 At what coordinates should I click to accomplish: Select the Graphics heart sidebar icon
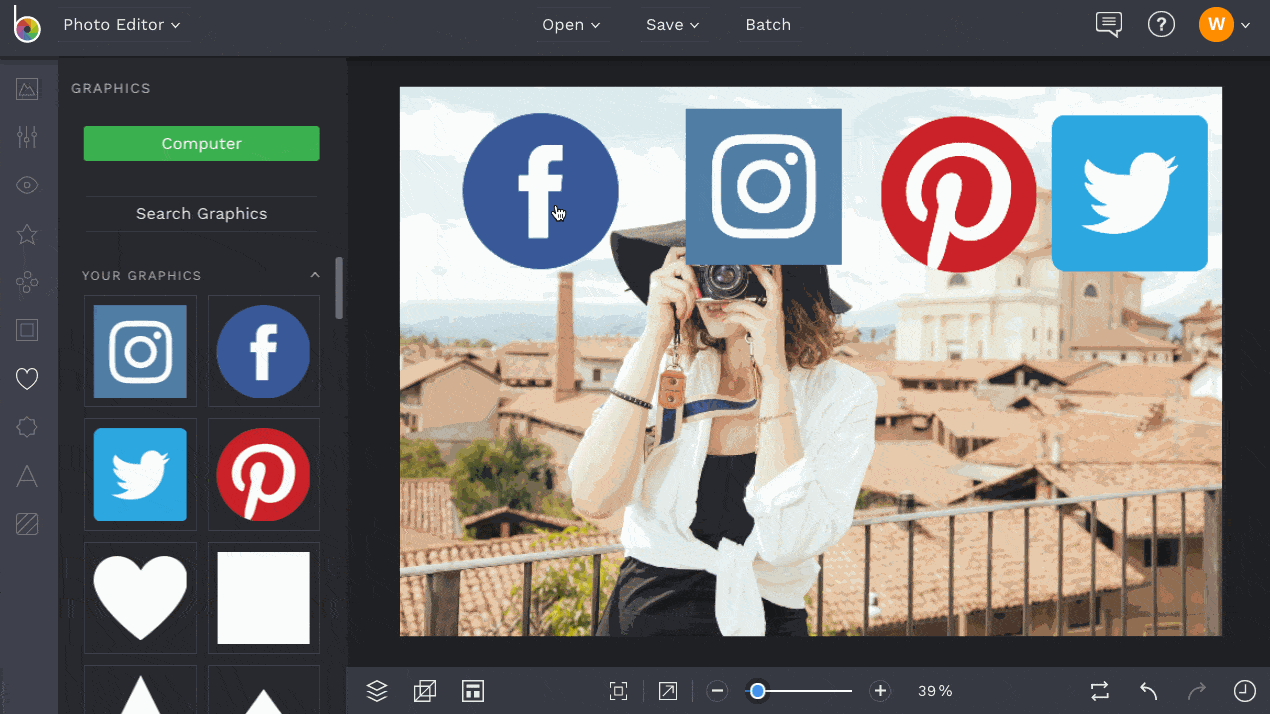[27, 379]
